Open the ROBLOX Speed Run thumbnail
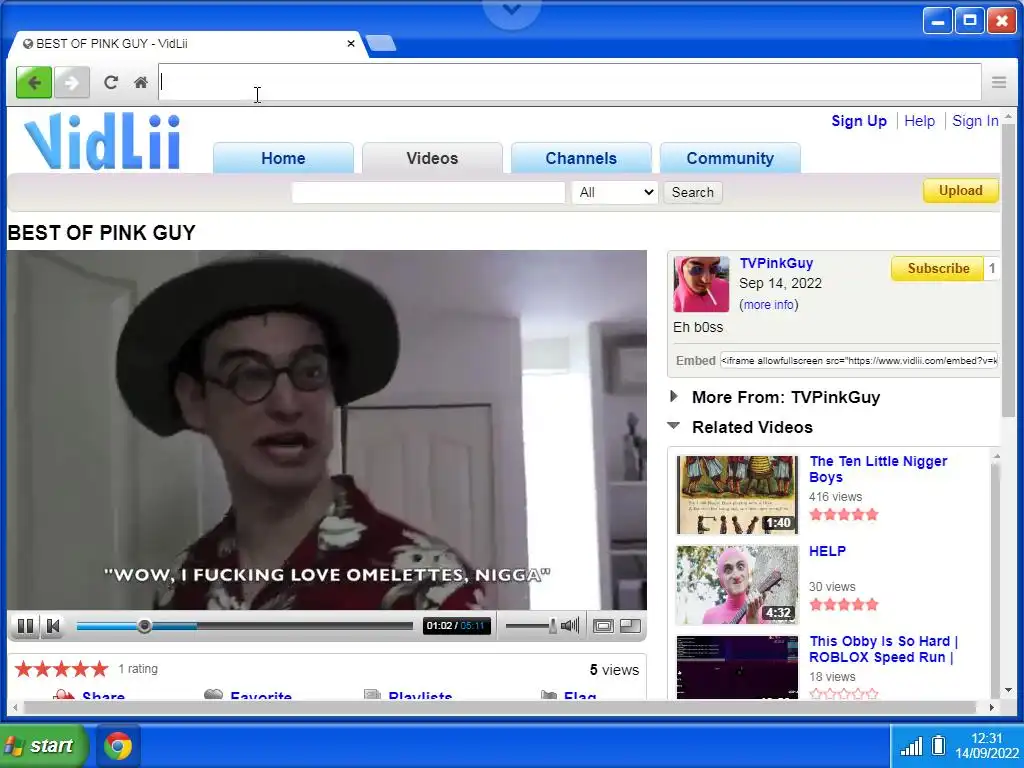The image size is (1024, 768). pyautogui.click(x=737, y=667)
